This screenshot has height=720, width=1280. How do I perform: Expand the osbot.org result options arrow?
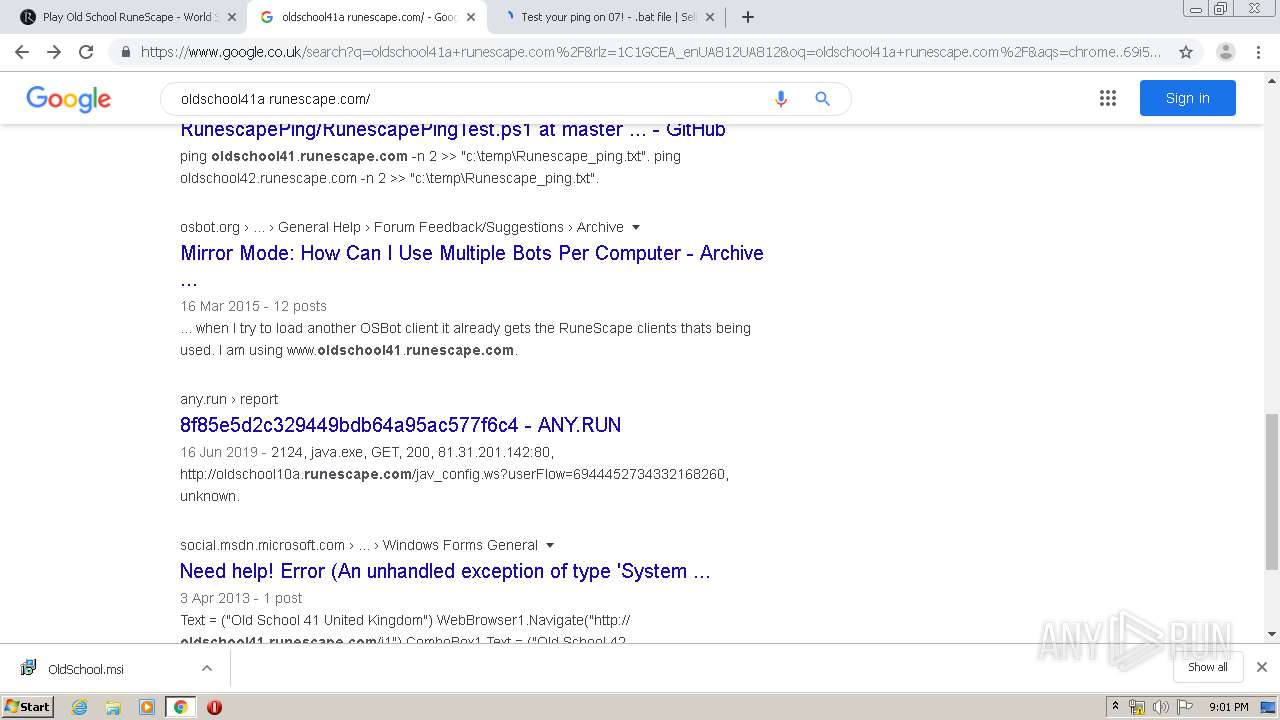[636, 227]
